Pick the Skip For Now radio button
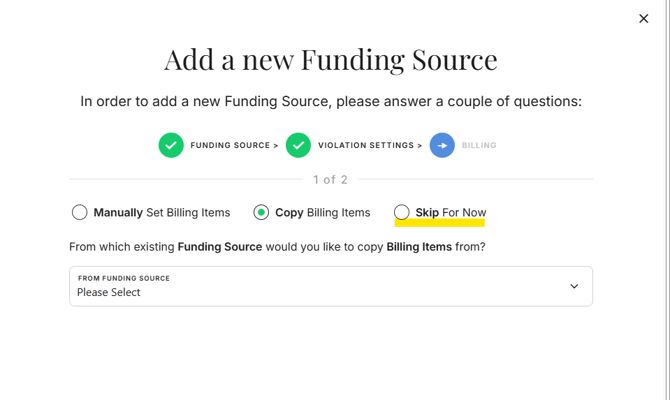Screen dimensions: 670x400 tap(402, 212)
